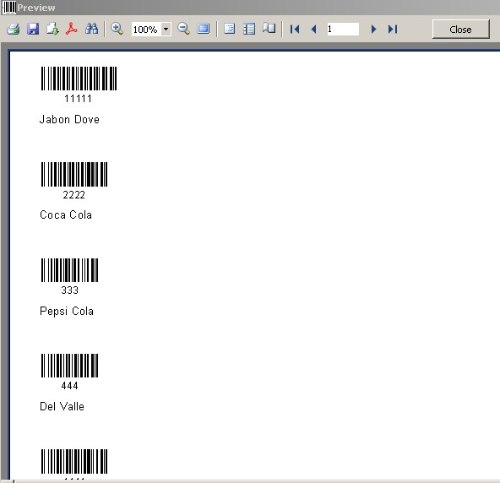Click the page number input field

343,29
